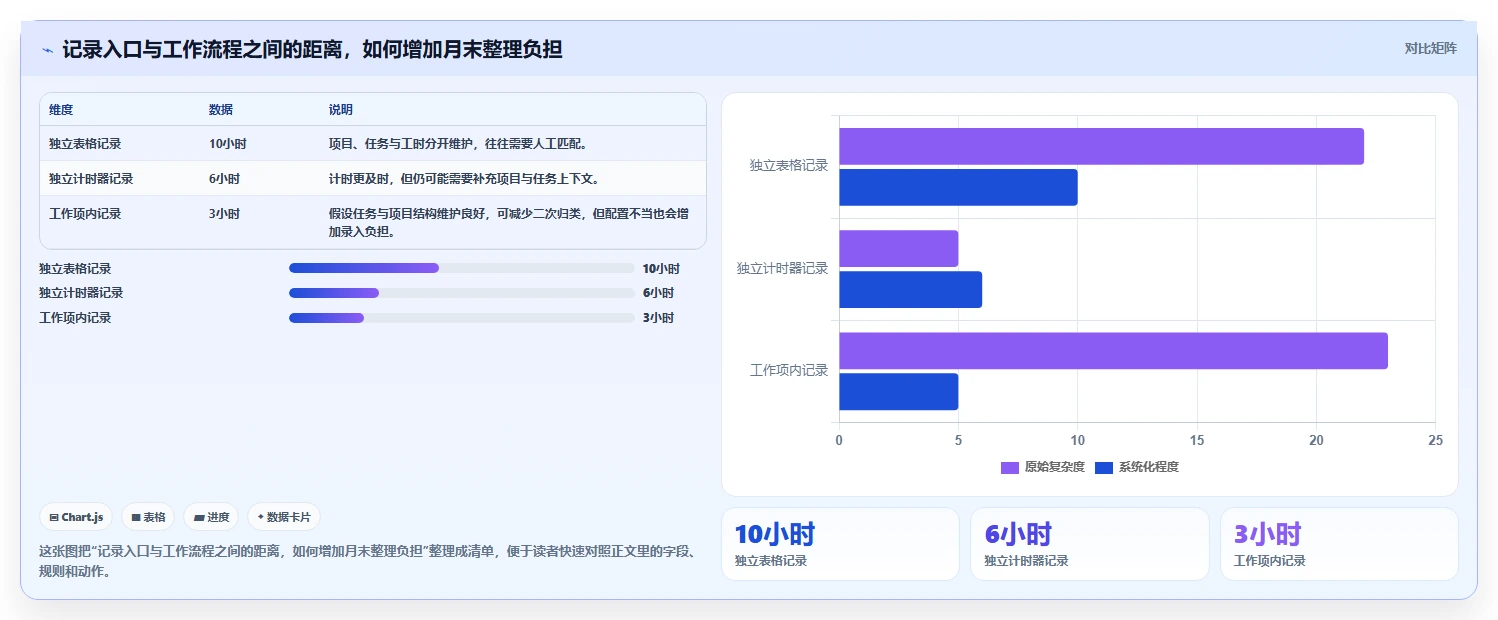
Task: Toggle 系统化程度 legend swatch
Action: click(1104, 467)
